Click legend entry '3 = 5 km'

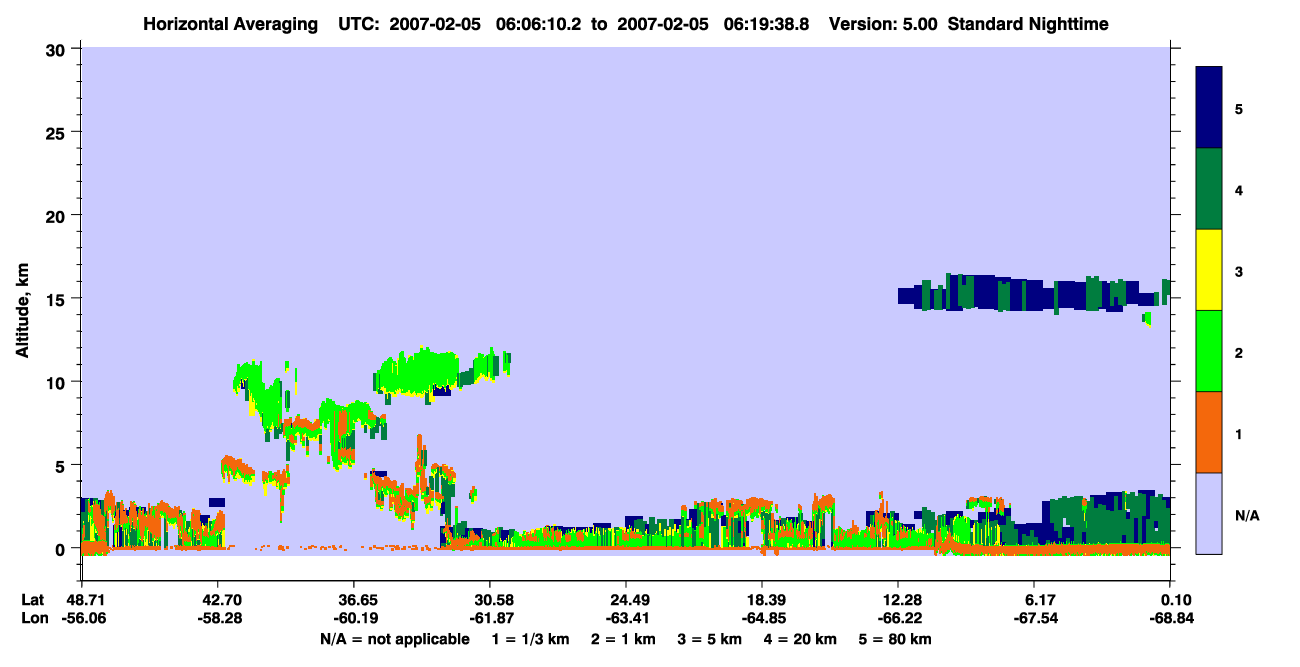[711, 639]
